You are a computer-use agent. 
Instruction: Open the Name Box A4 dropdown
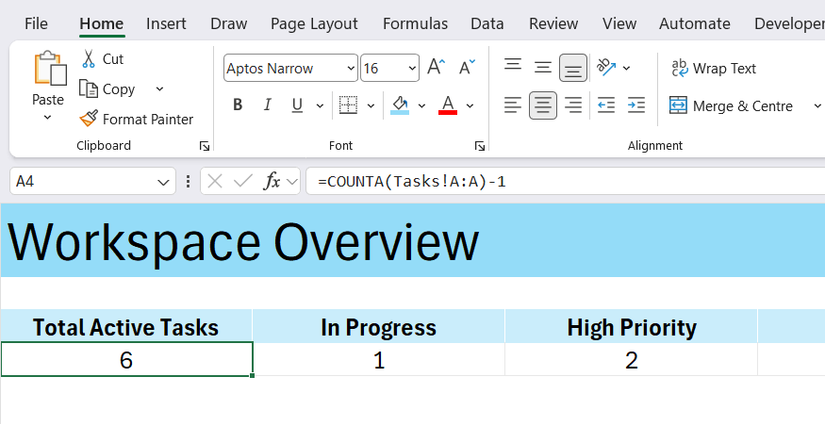(x=163, y=182)
